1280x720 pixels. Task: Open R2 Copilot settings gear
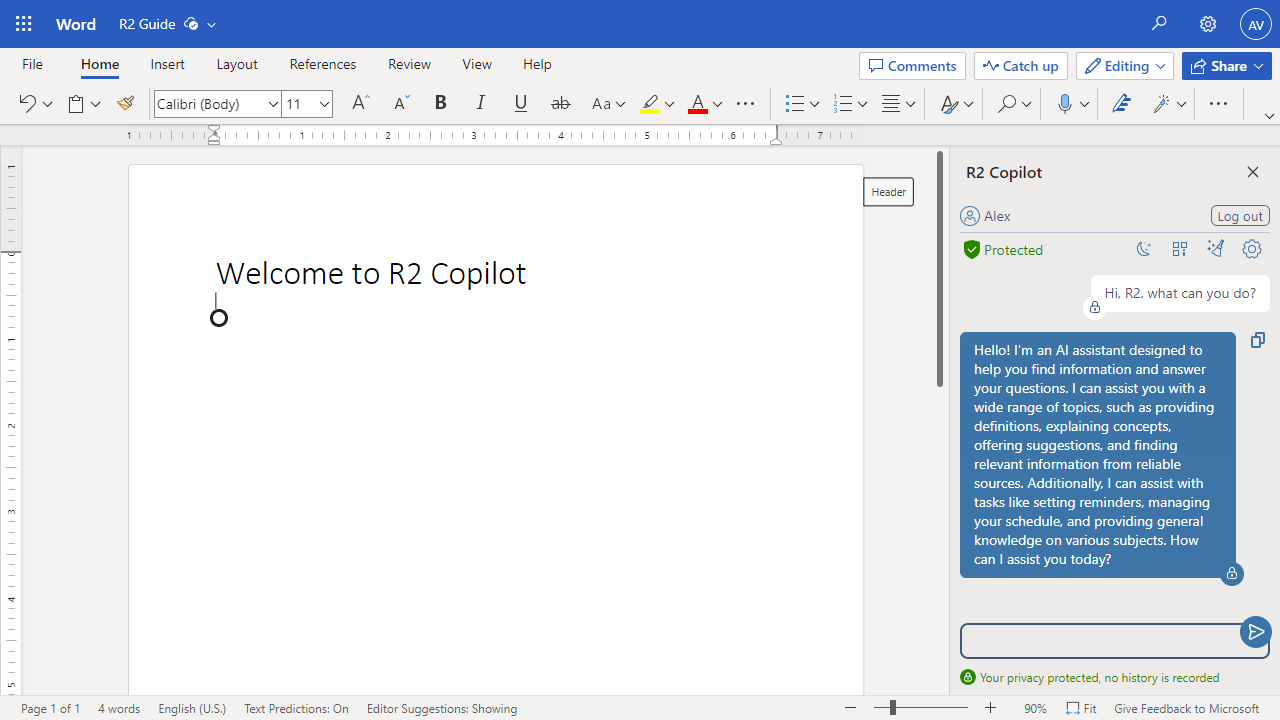coord(1252,249)
